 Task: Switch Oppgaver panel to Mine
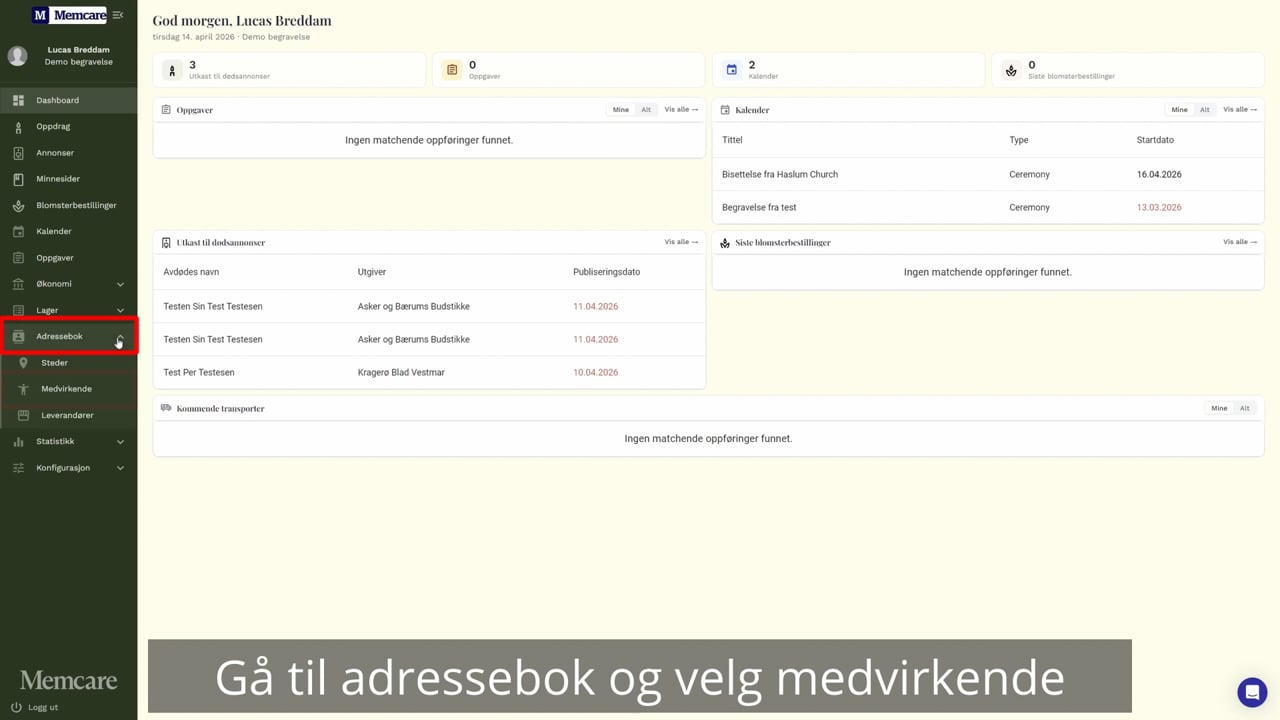coord(621,110)
